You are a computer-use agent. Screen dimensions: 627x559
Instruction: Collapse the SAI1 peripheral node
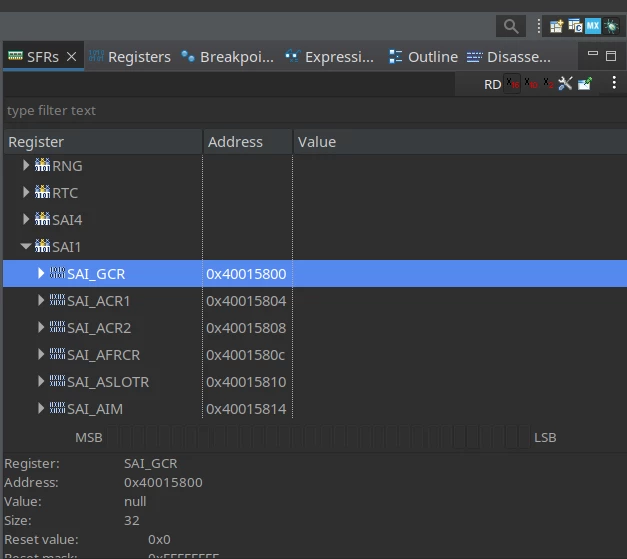(x=26, y=246)
